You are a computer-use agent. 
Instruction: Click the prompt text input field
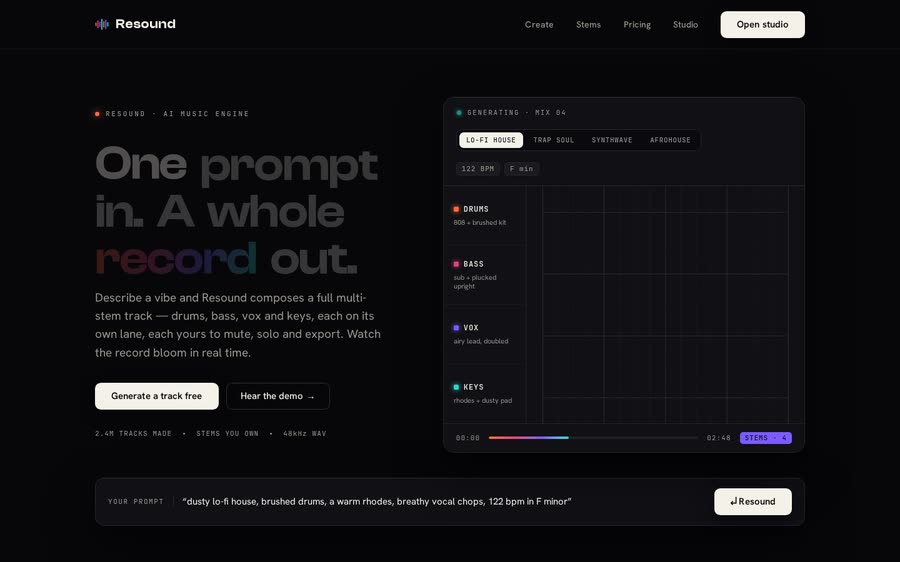click(442, 502)
